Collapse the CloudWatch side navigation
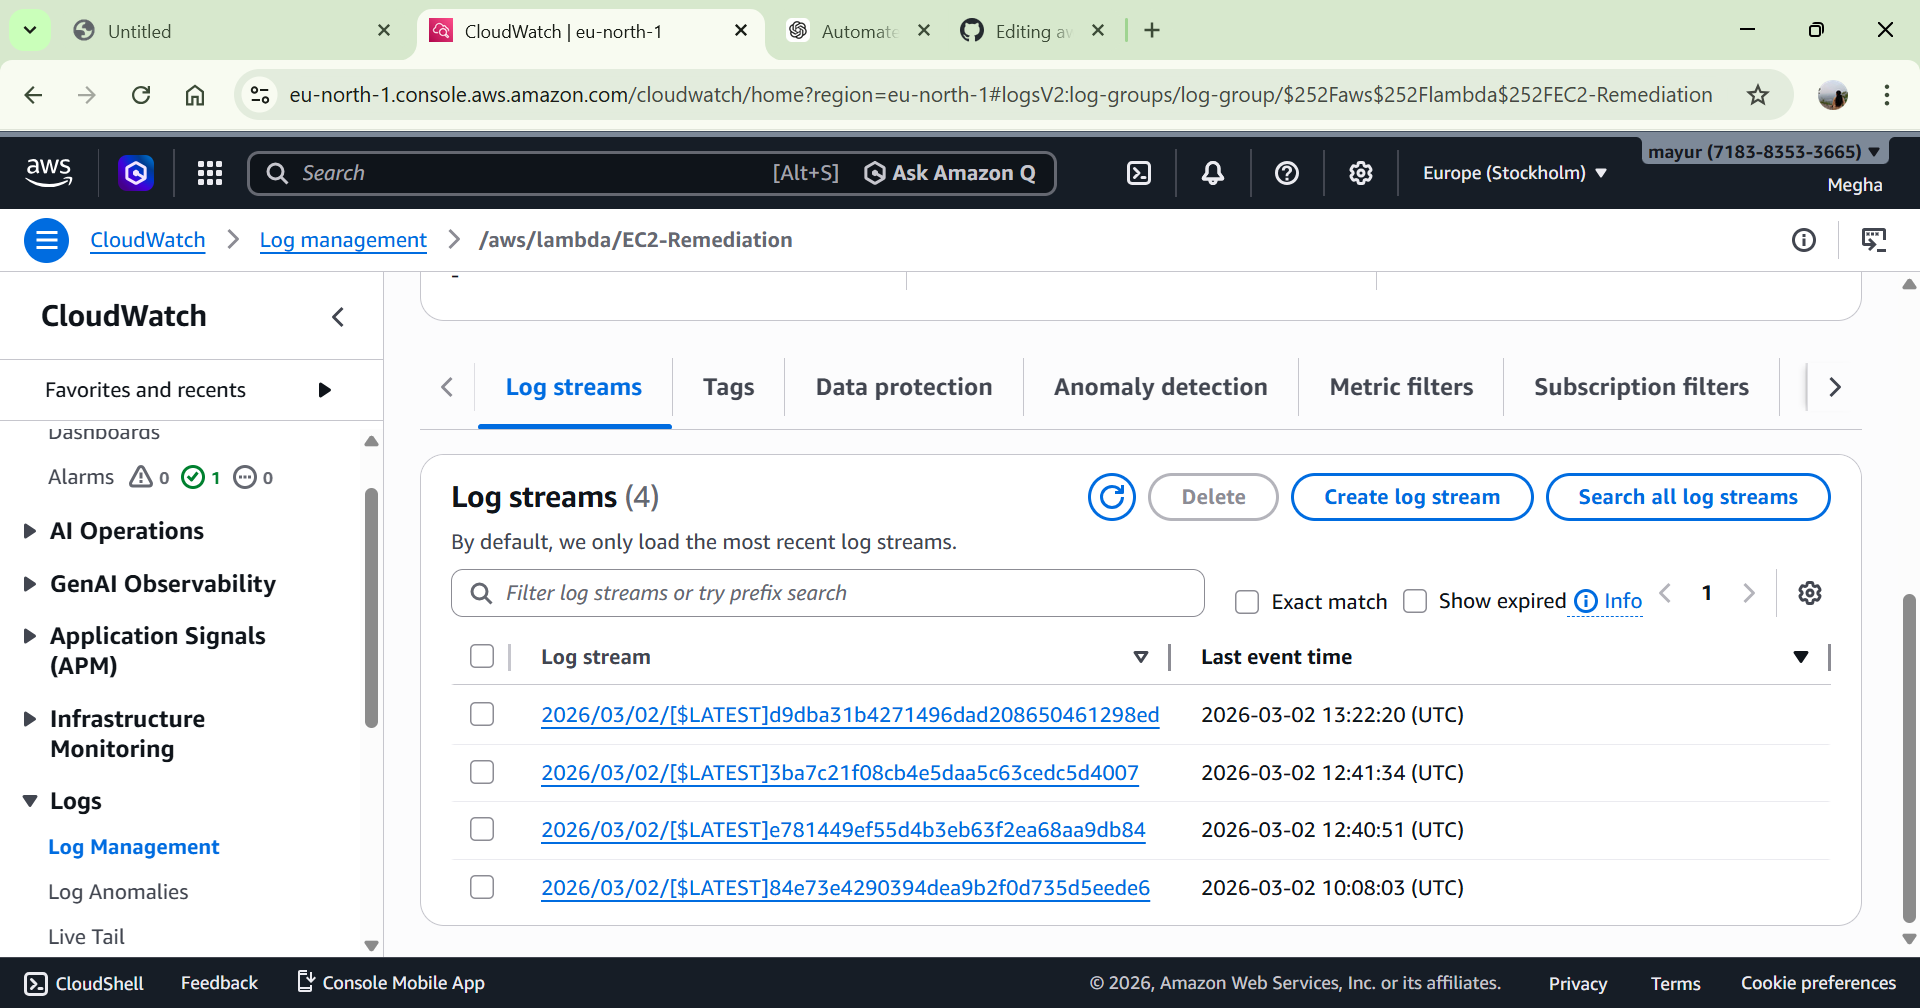 pos(338,317)
